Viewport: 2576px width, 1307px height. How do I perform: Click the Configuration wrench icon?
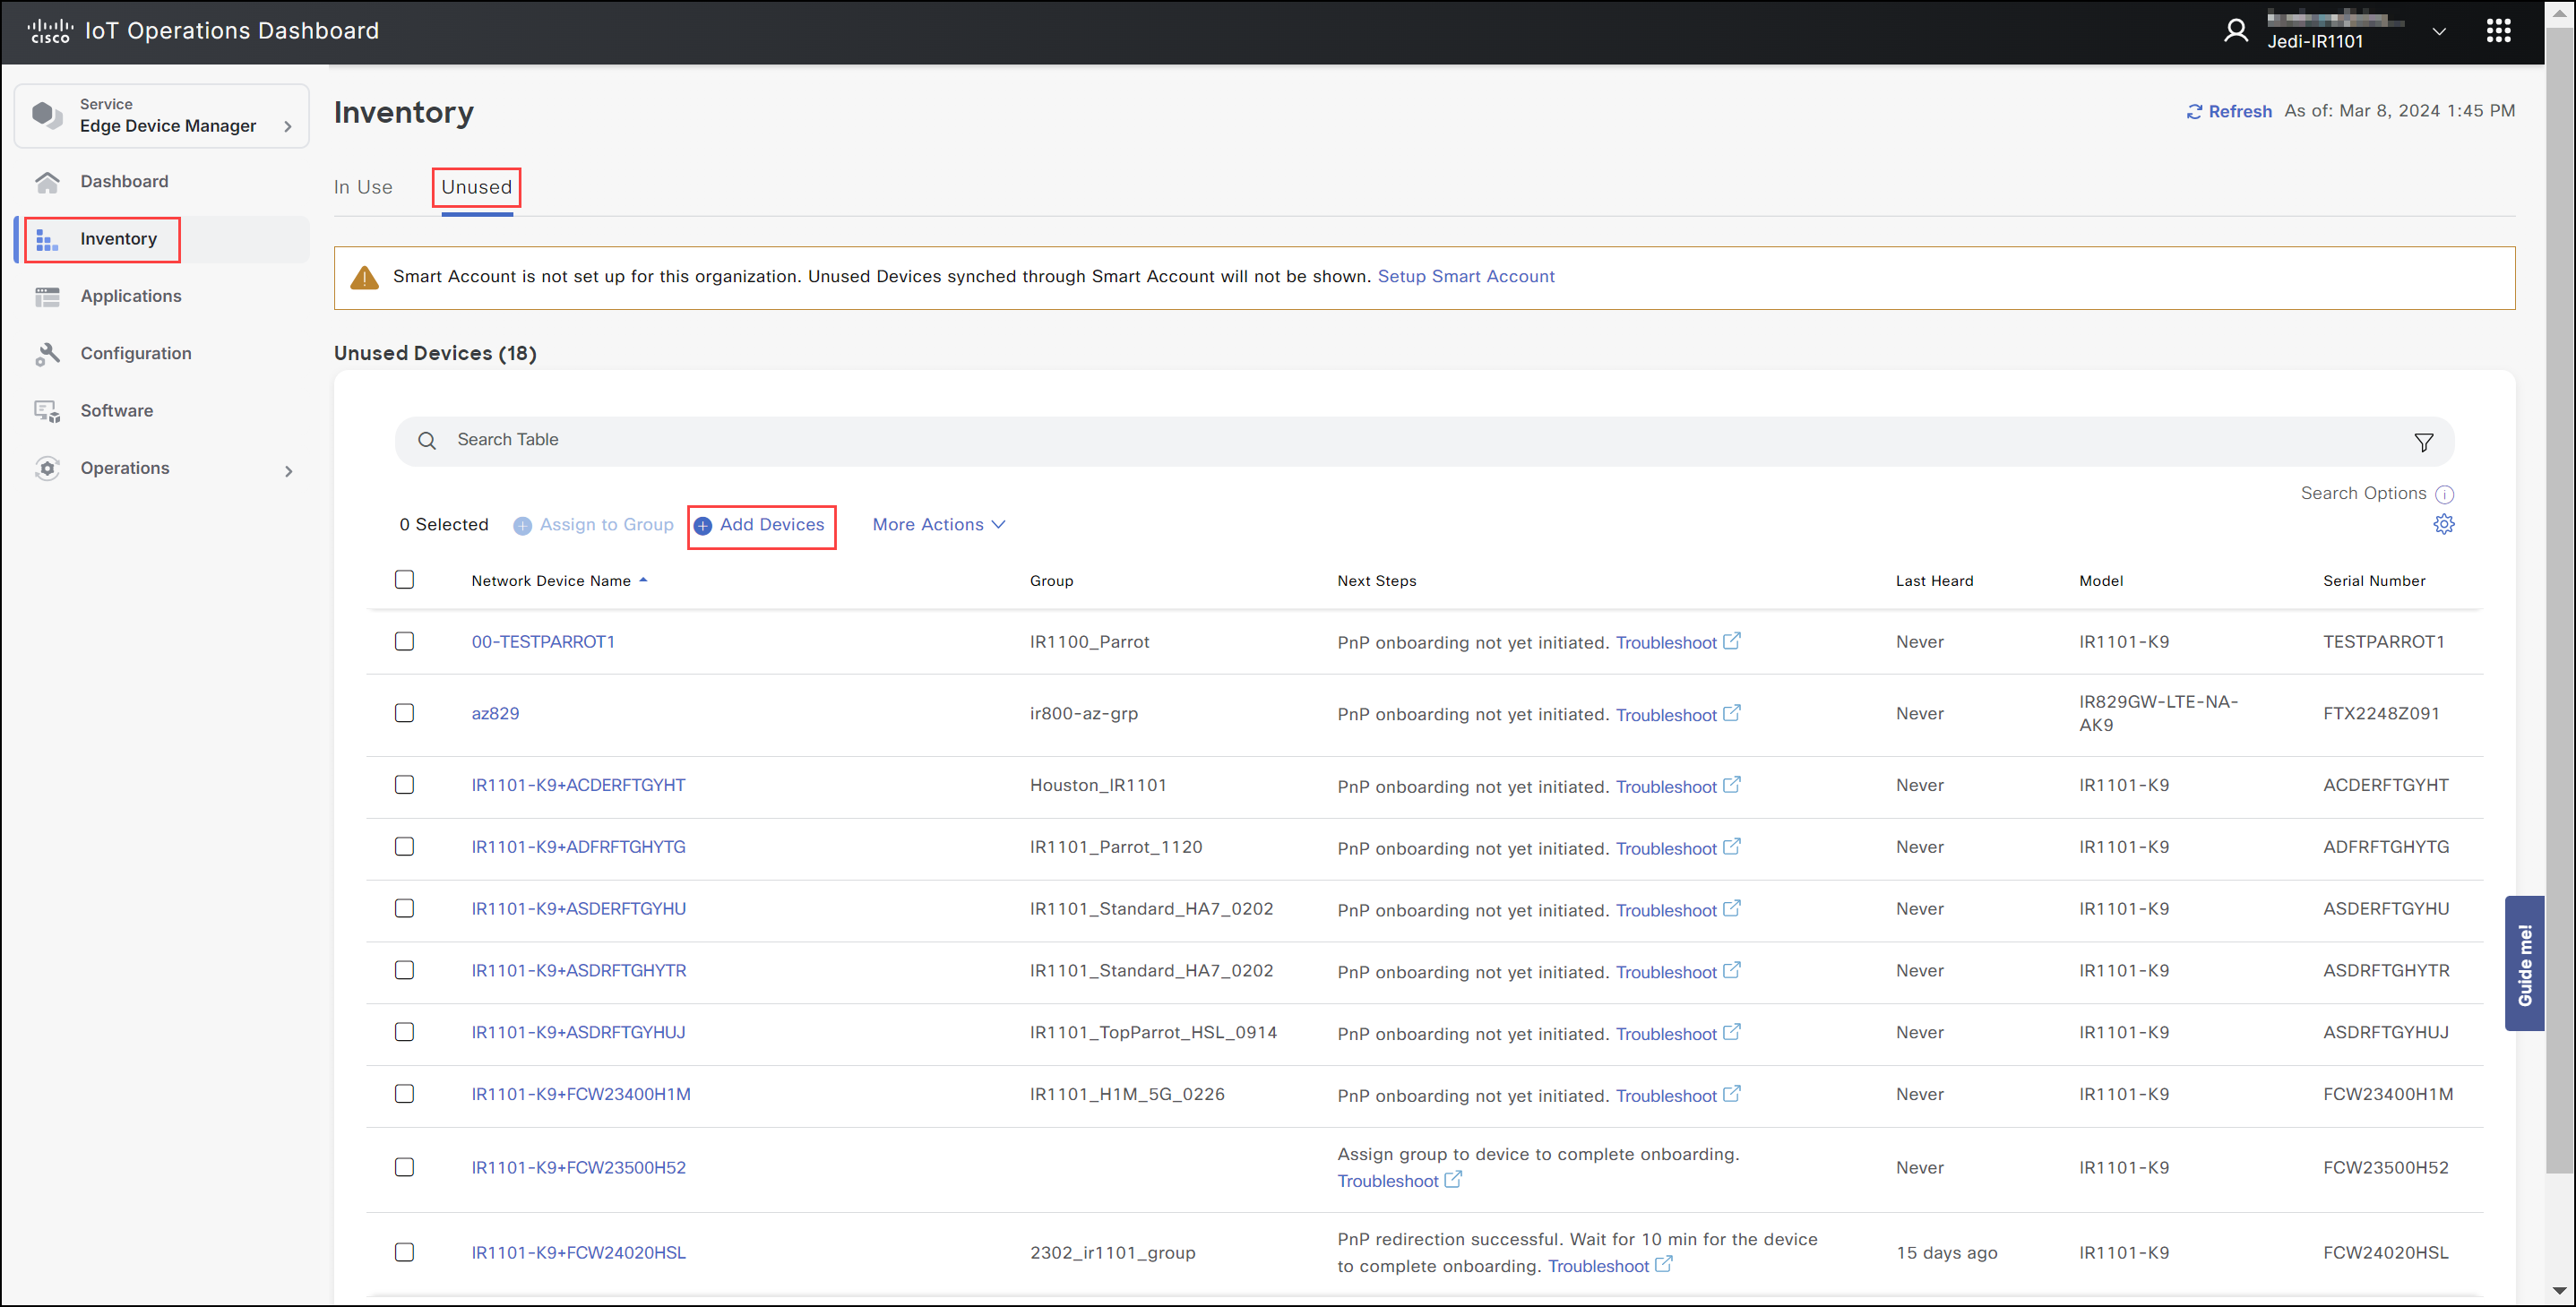(47, 354)
